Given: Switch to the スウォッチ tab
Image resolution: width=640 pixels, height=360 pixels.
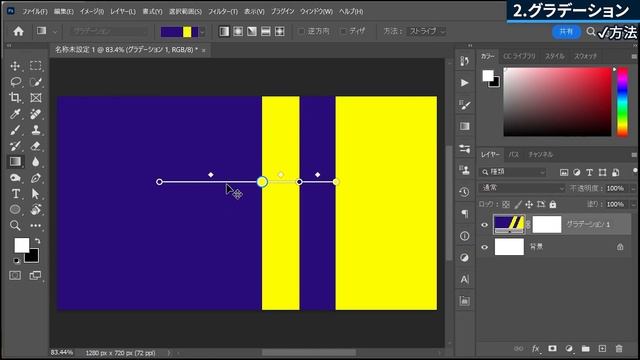Looking at the screenshot, I should click(585, 56).
